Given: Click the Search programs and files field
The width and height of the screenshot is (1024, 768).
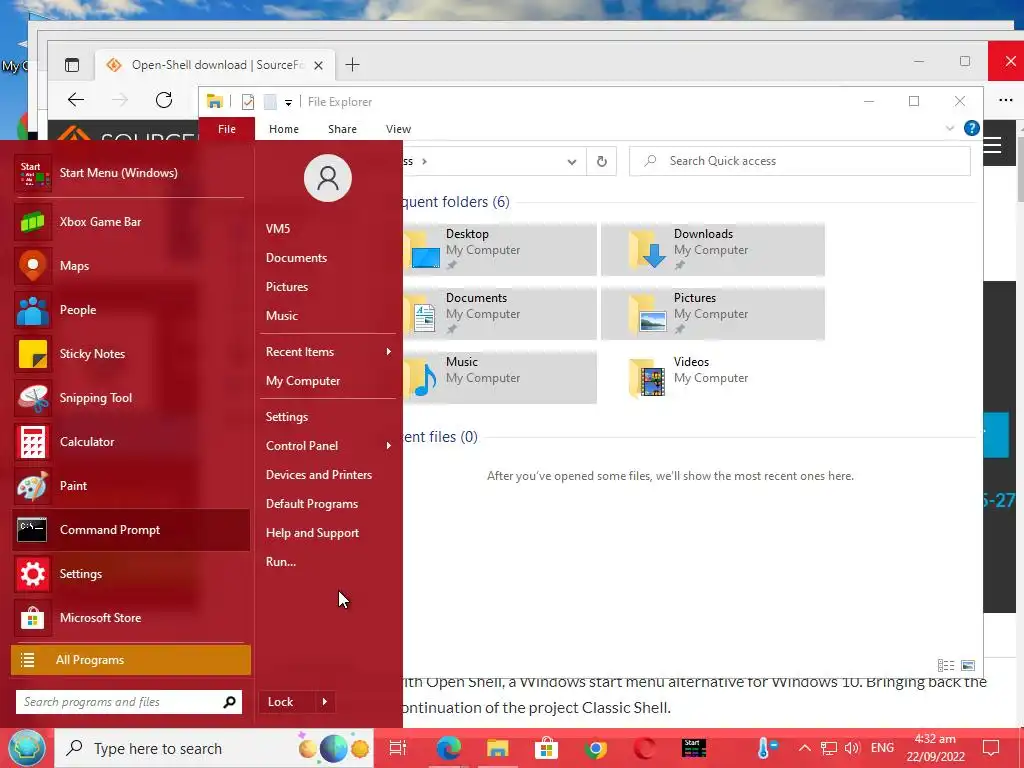Looking at the screenshot, I should coord(129,702).
